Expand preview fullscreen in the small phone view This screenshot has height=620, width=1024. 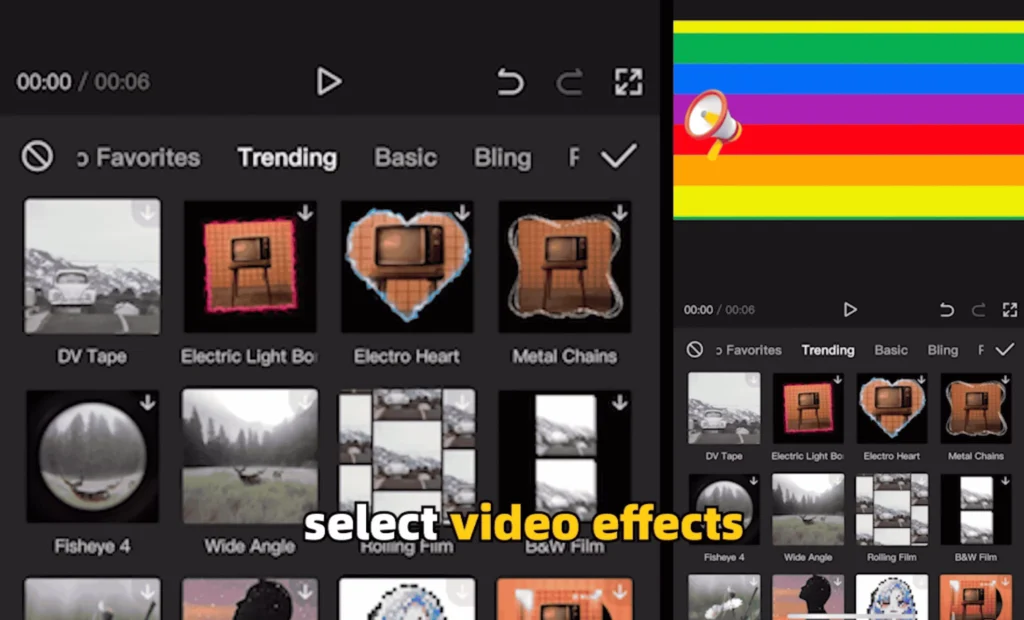pyautogui.click(x=1010, y=310)
